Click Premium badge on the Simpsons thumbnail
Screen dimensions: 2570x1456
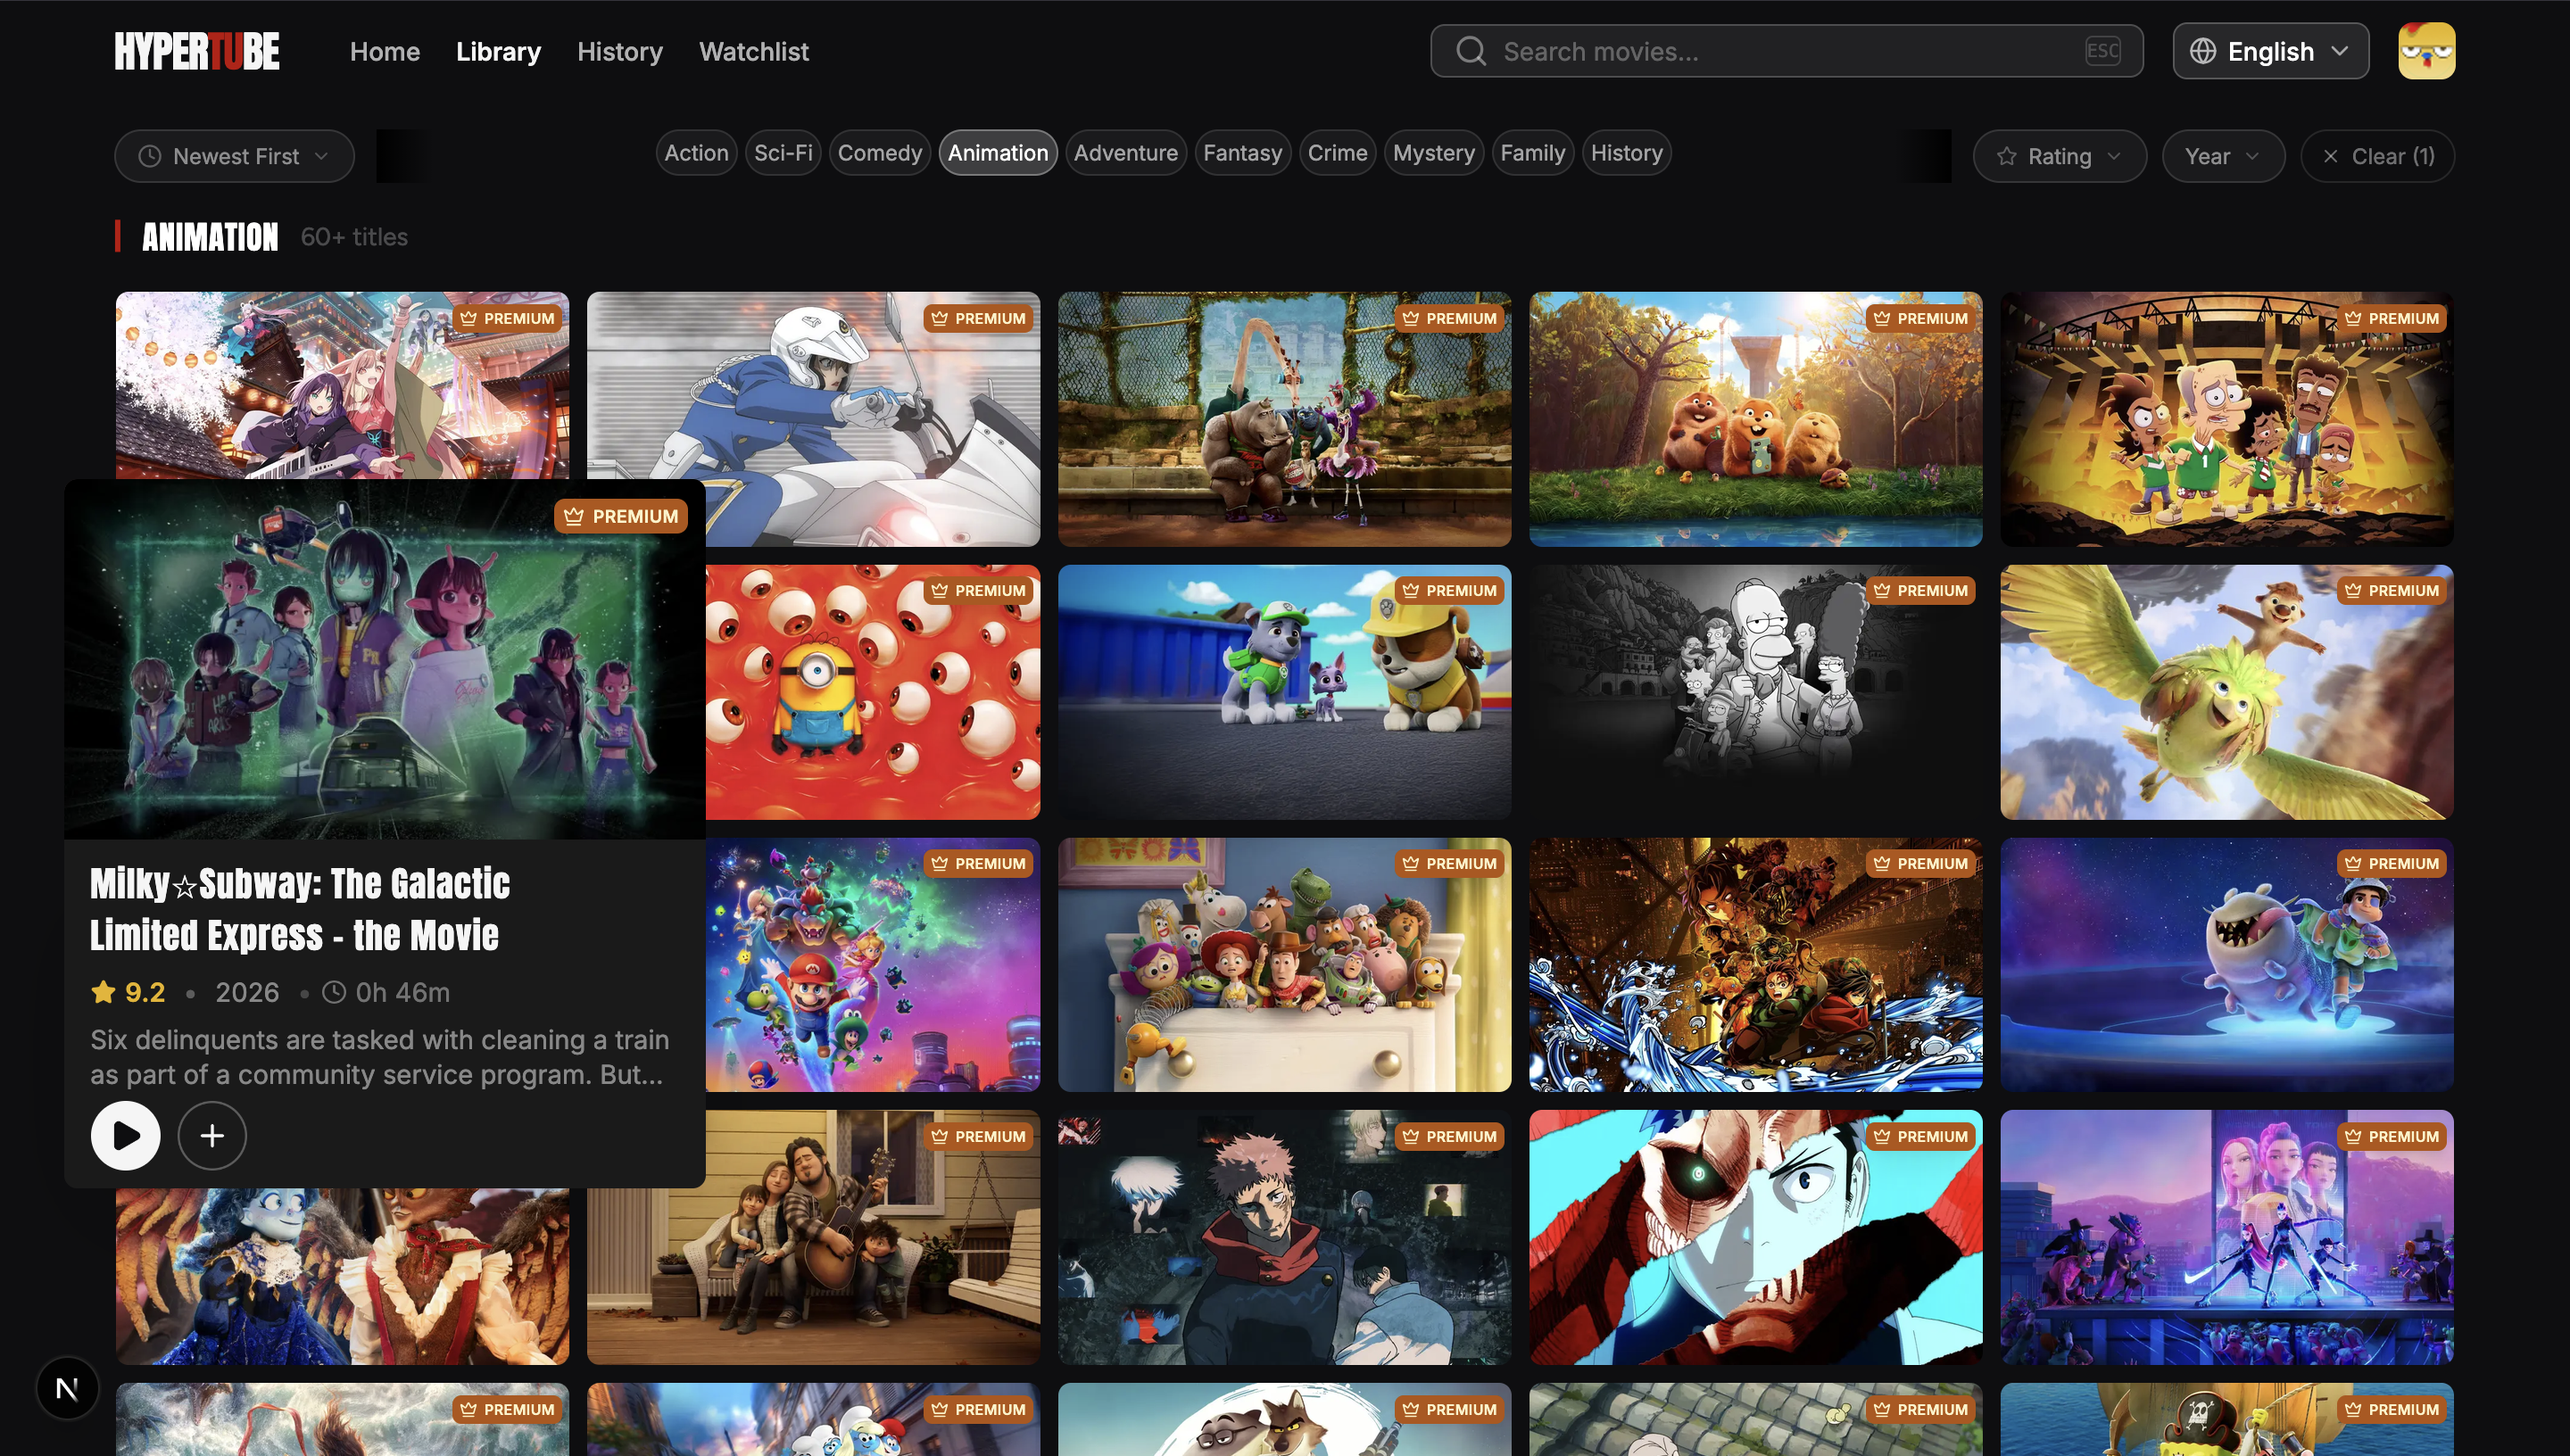1920,591
